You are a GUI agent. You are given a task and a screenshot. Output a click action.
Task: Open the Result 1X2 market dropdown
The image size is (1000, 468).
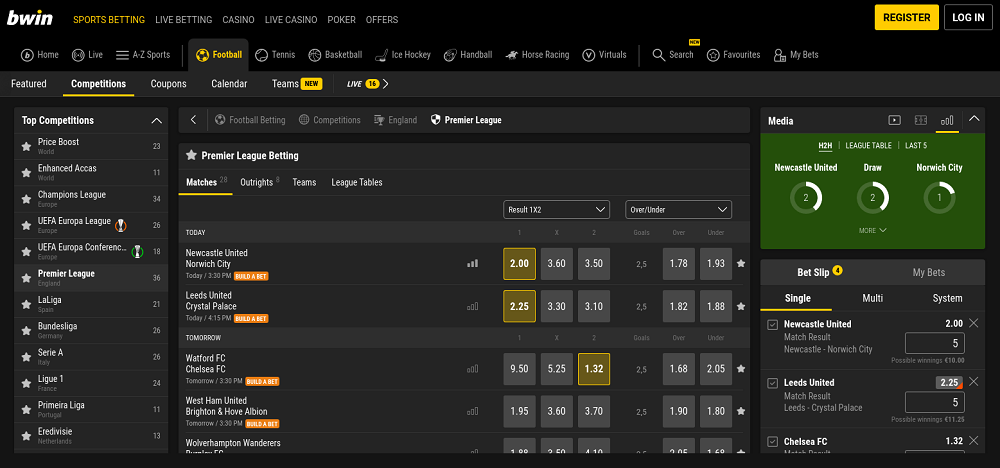(x=556, y=209)
